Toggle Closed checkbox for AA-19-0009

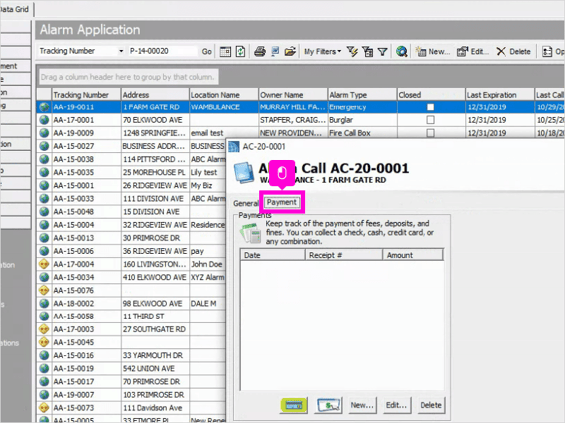pos(430,133)
